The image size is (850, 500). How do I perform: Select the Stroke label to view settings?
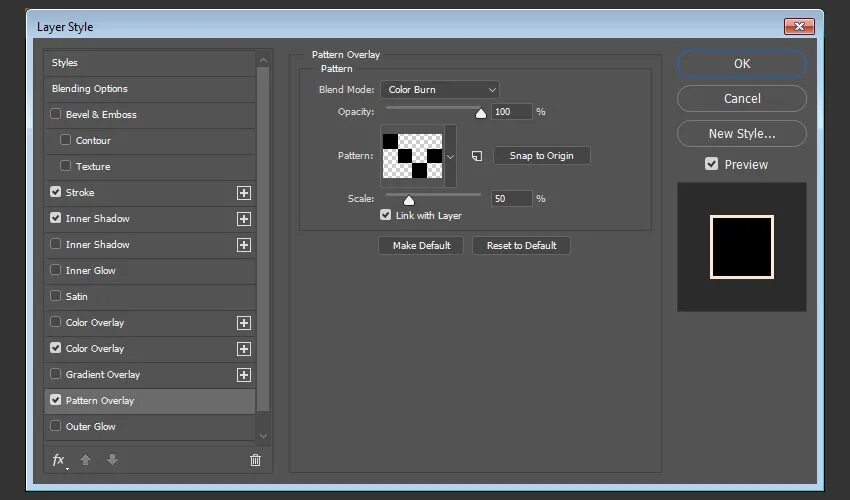coord(80,193)
